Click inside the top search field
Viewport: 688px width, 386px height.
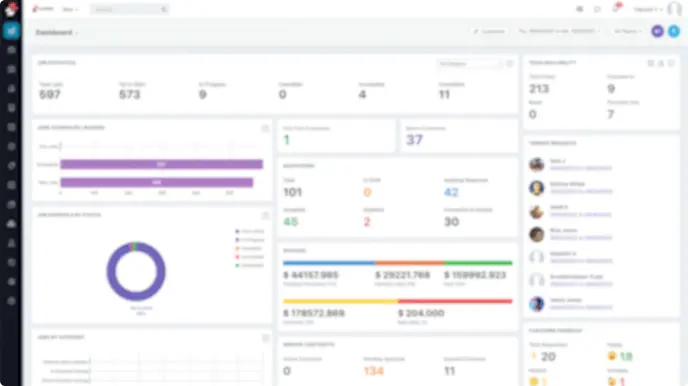pos(126,9)
